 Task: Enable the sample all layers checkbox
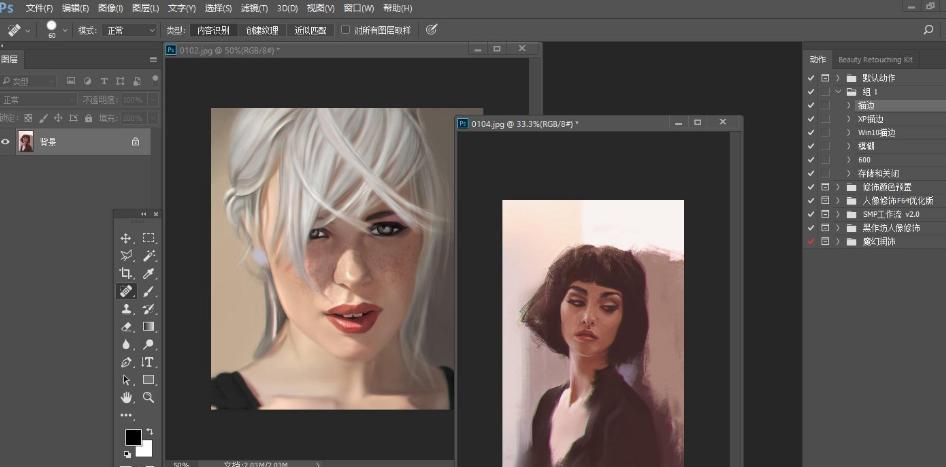[345, 30]
